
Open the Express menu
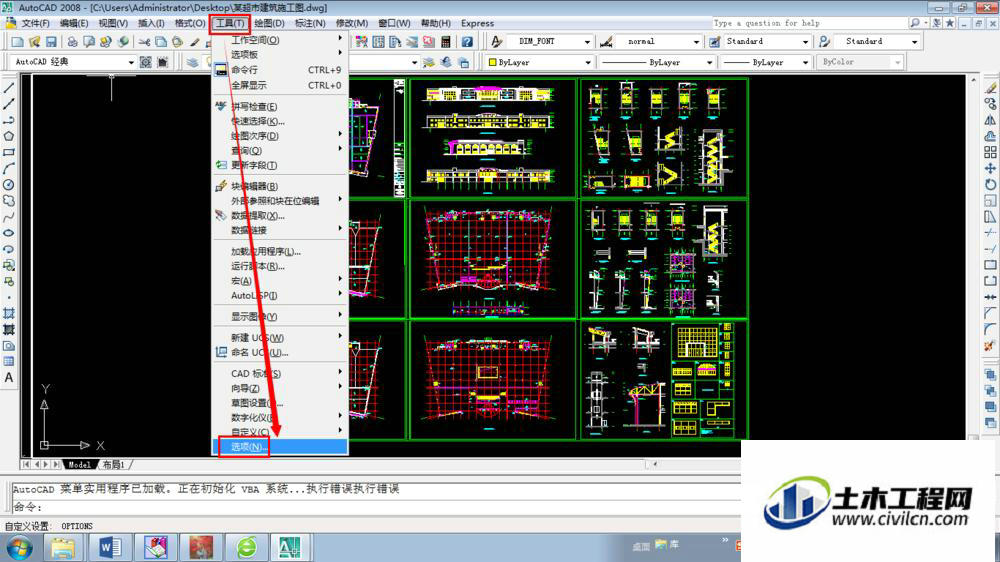pos(477,23)
